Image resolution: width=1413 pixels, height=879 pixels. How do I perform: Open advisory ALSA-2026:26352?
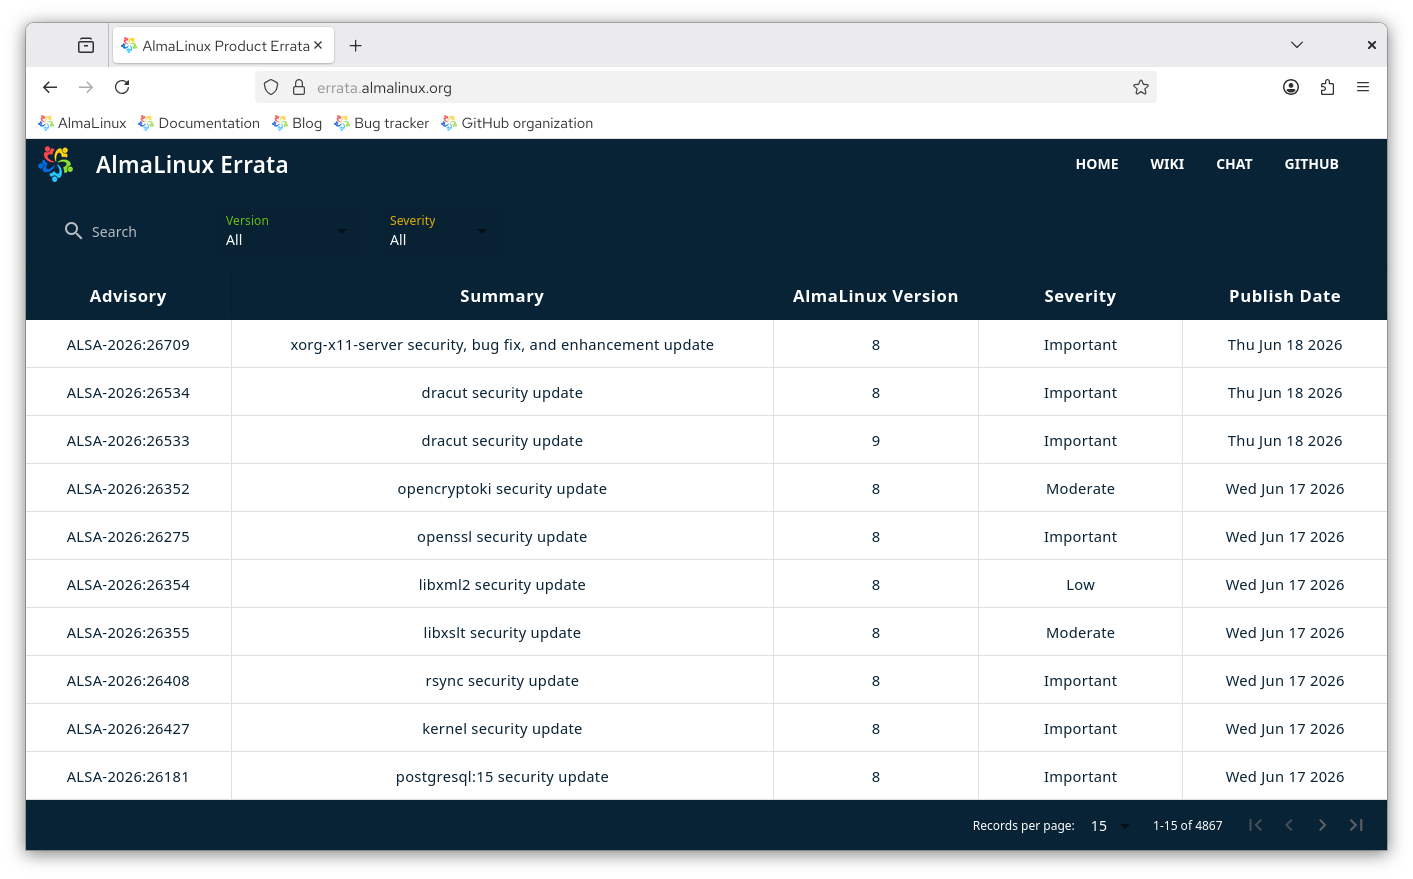click(x=128, y=489)
